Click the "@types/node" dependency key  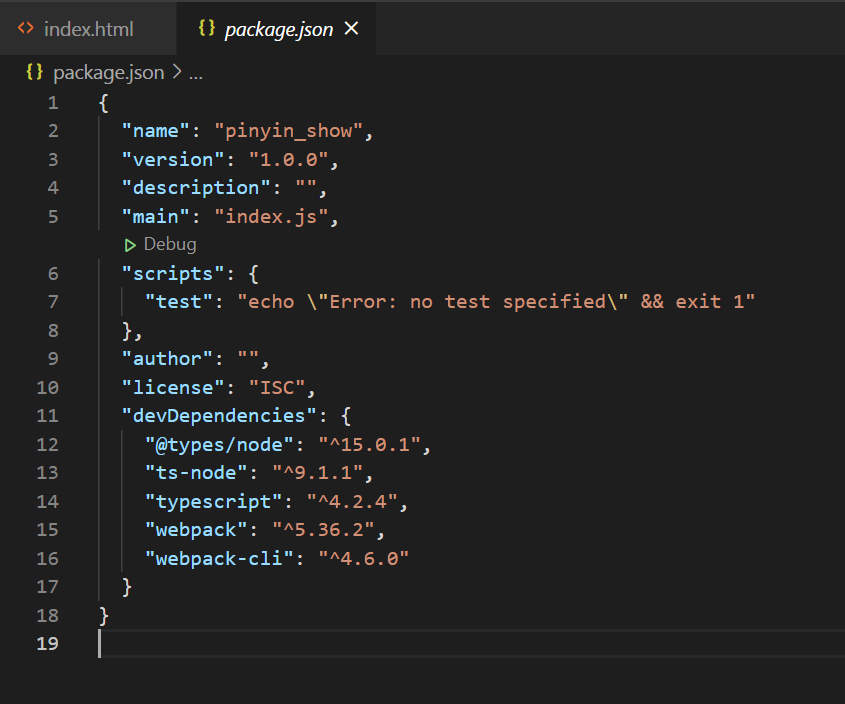click(x=219, y=445)
